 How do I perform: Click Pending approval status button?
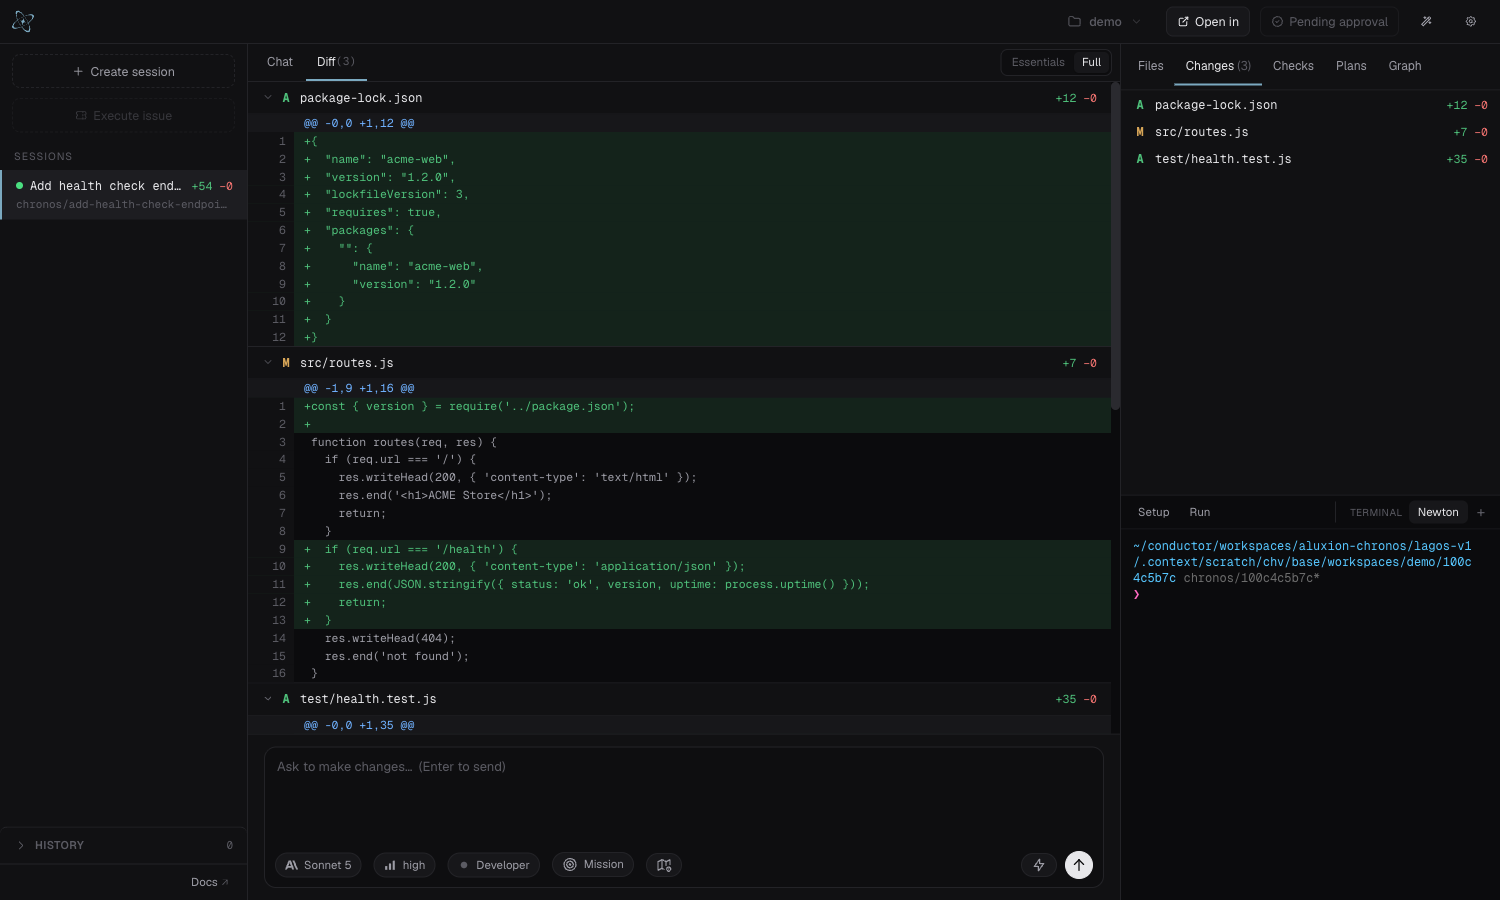click(1329, 21)
